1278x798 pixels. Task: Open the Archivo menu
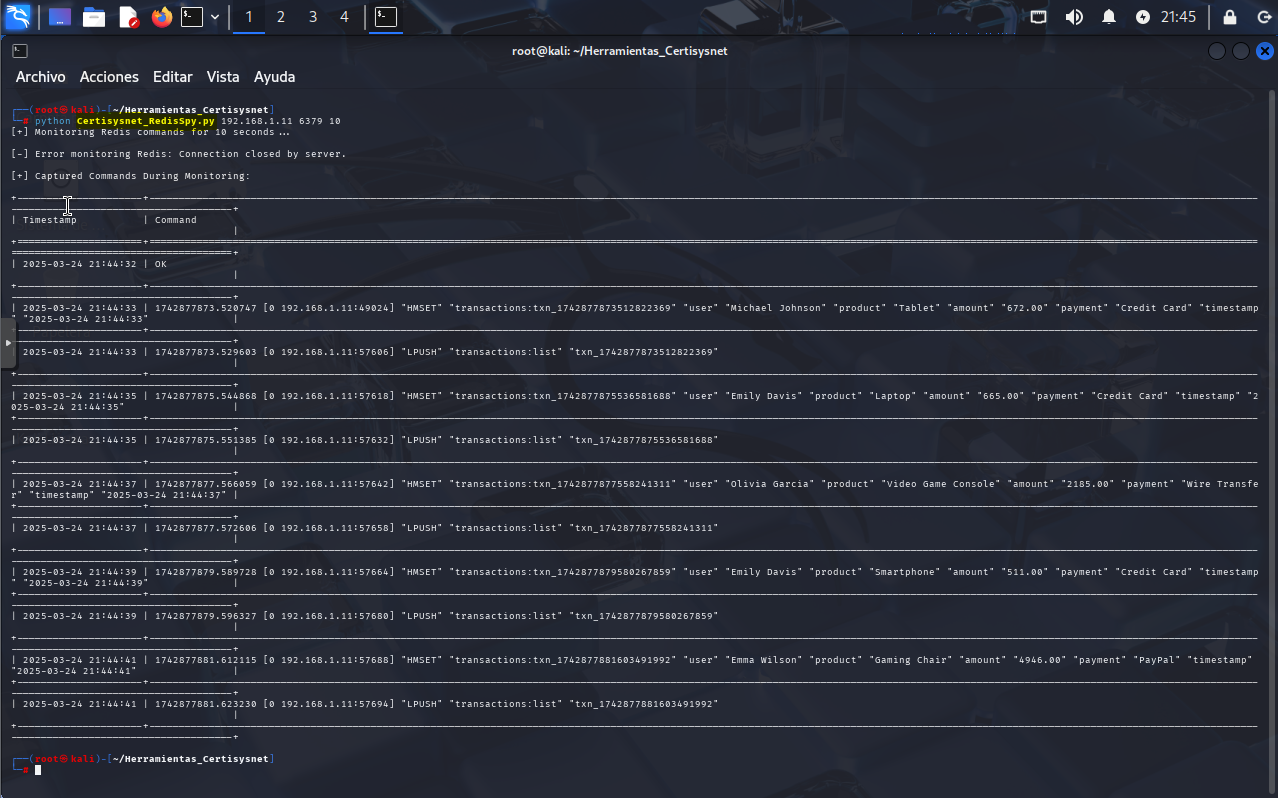click(41, 77)
